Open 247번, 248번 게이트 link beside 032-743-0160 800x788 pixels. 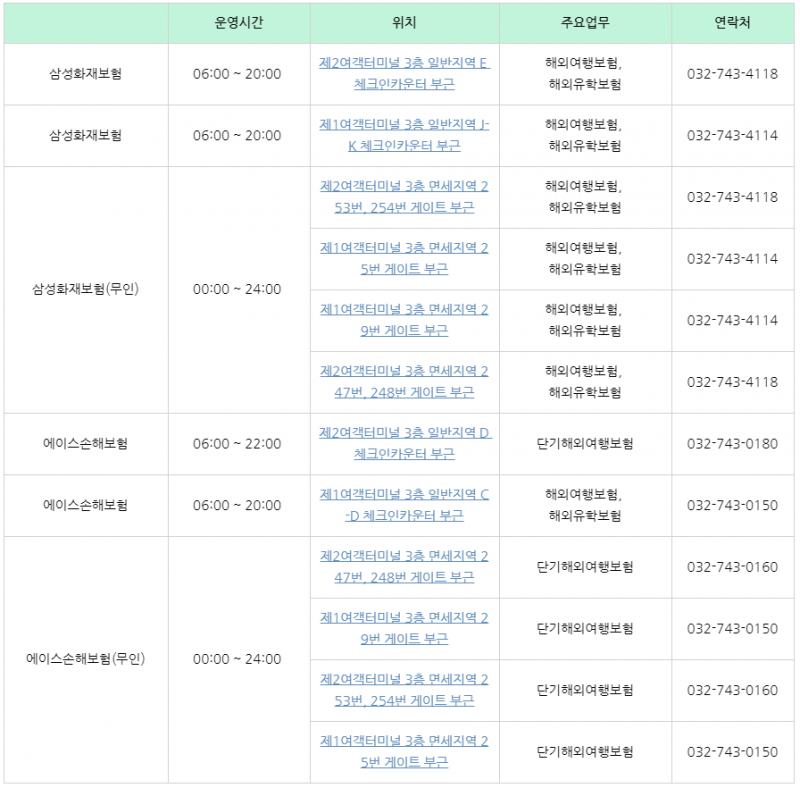tap(404, 567)
